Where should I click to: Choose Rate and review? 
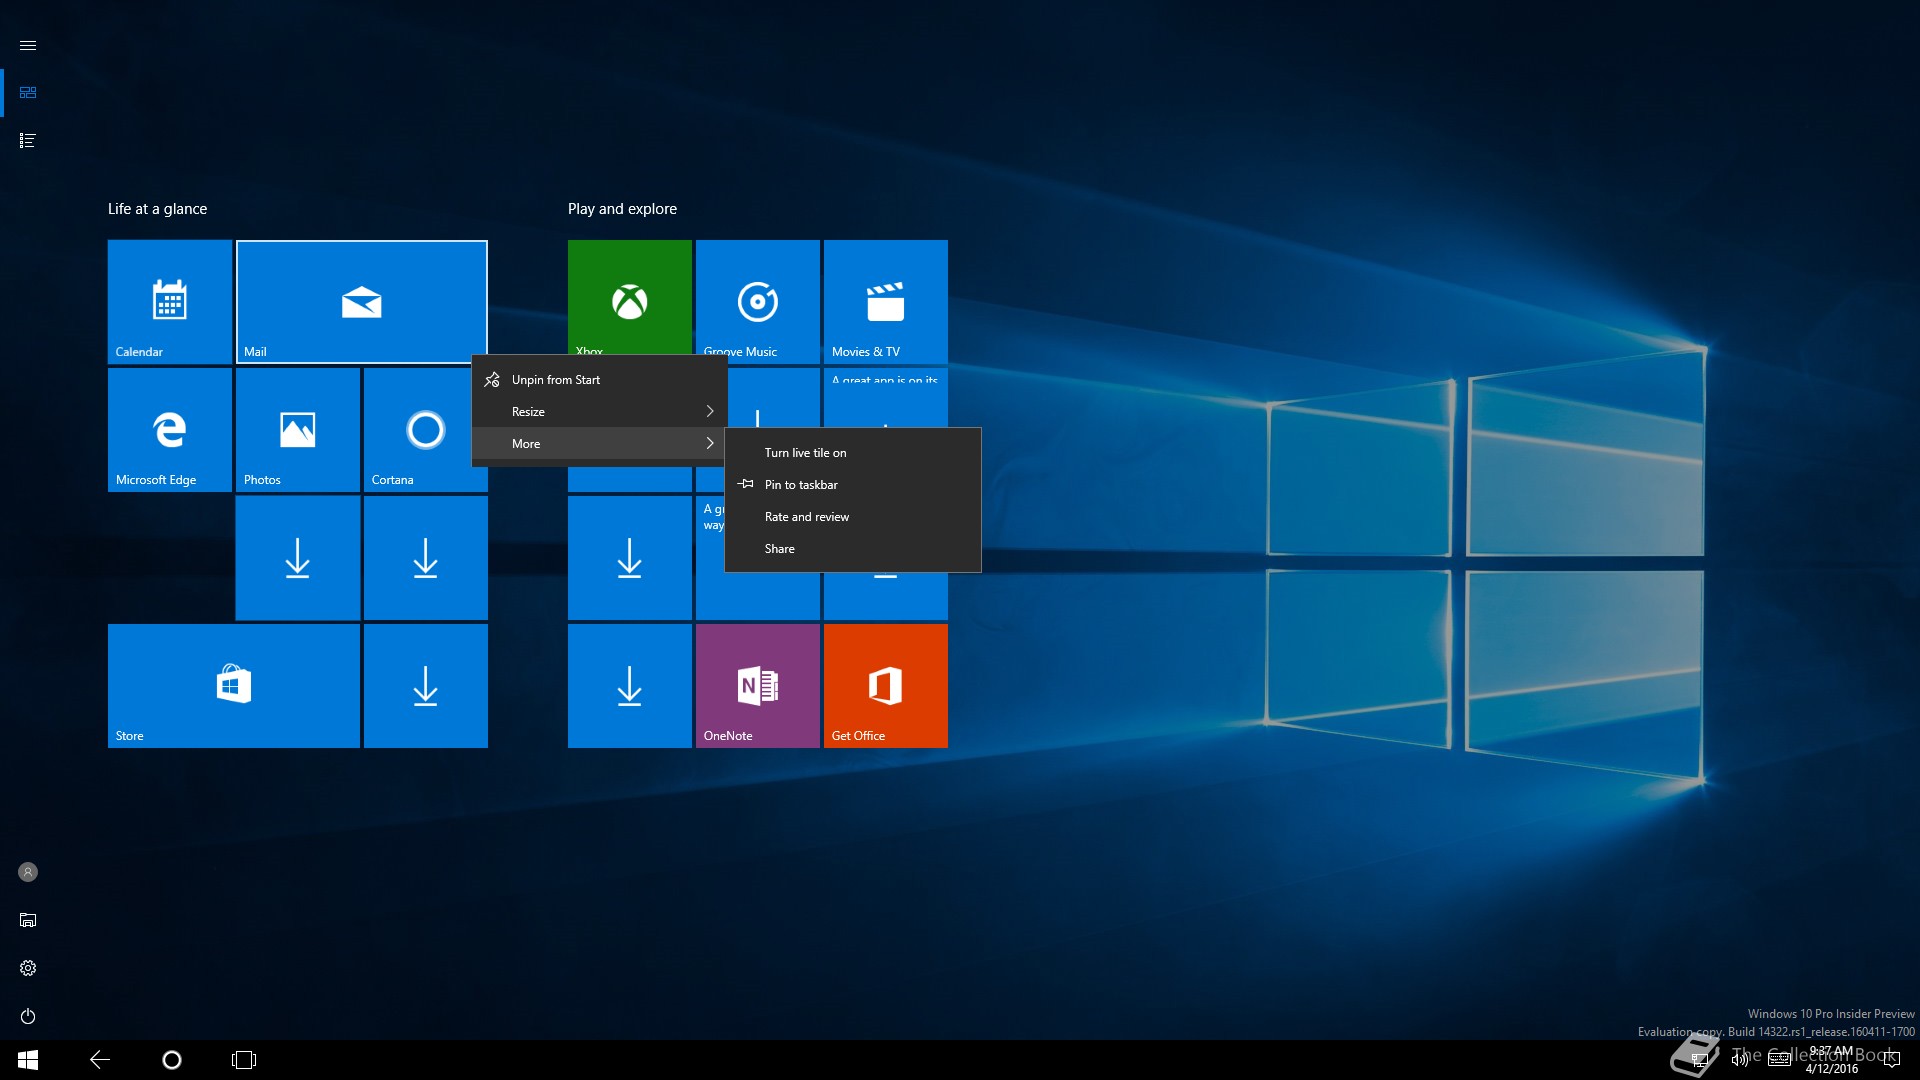click(852, 517)
